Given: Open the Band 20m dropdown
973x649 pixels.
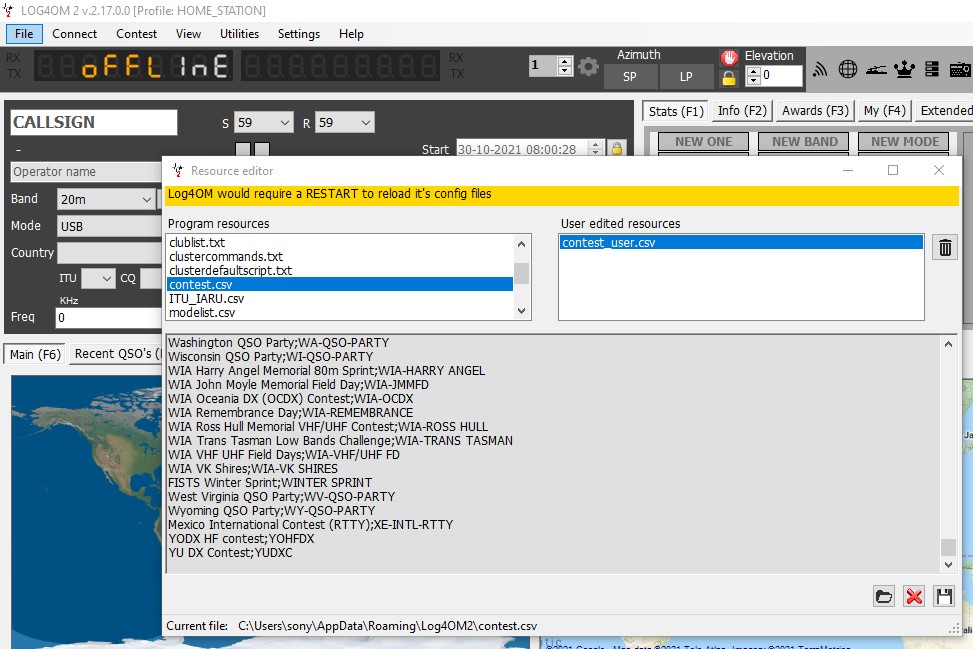Looking at the screenshot, I should pos(146,199).
